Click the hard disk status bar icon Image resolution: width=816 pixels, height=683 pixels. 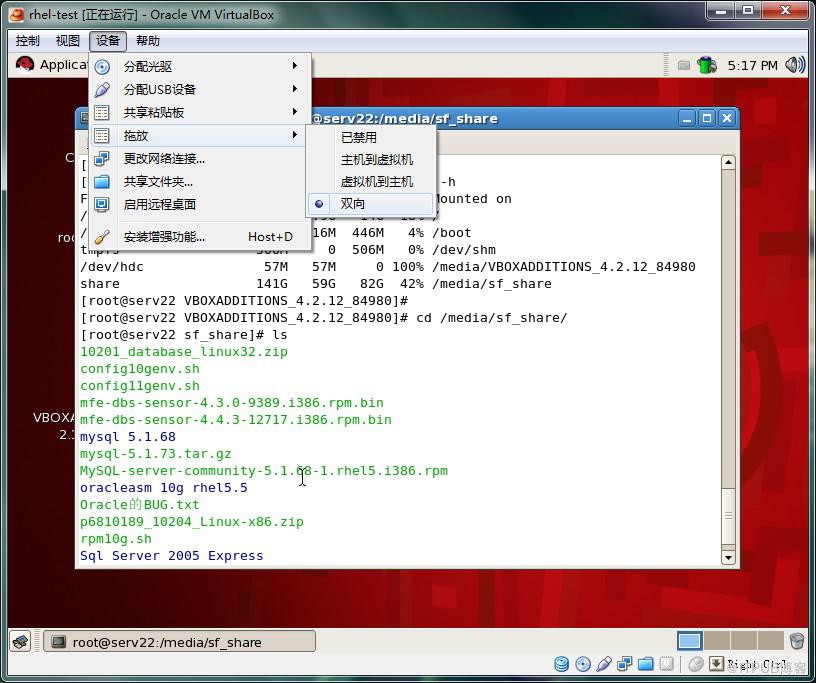click(x=562, y=664)
